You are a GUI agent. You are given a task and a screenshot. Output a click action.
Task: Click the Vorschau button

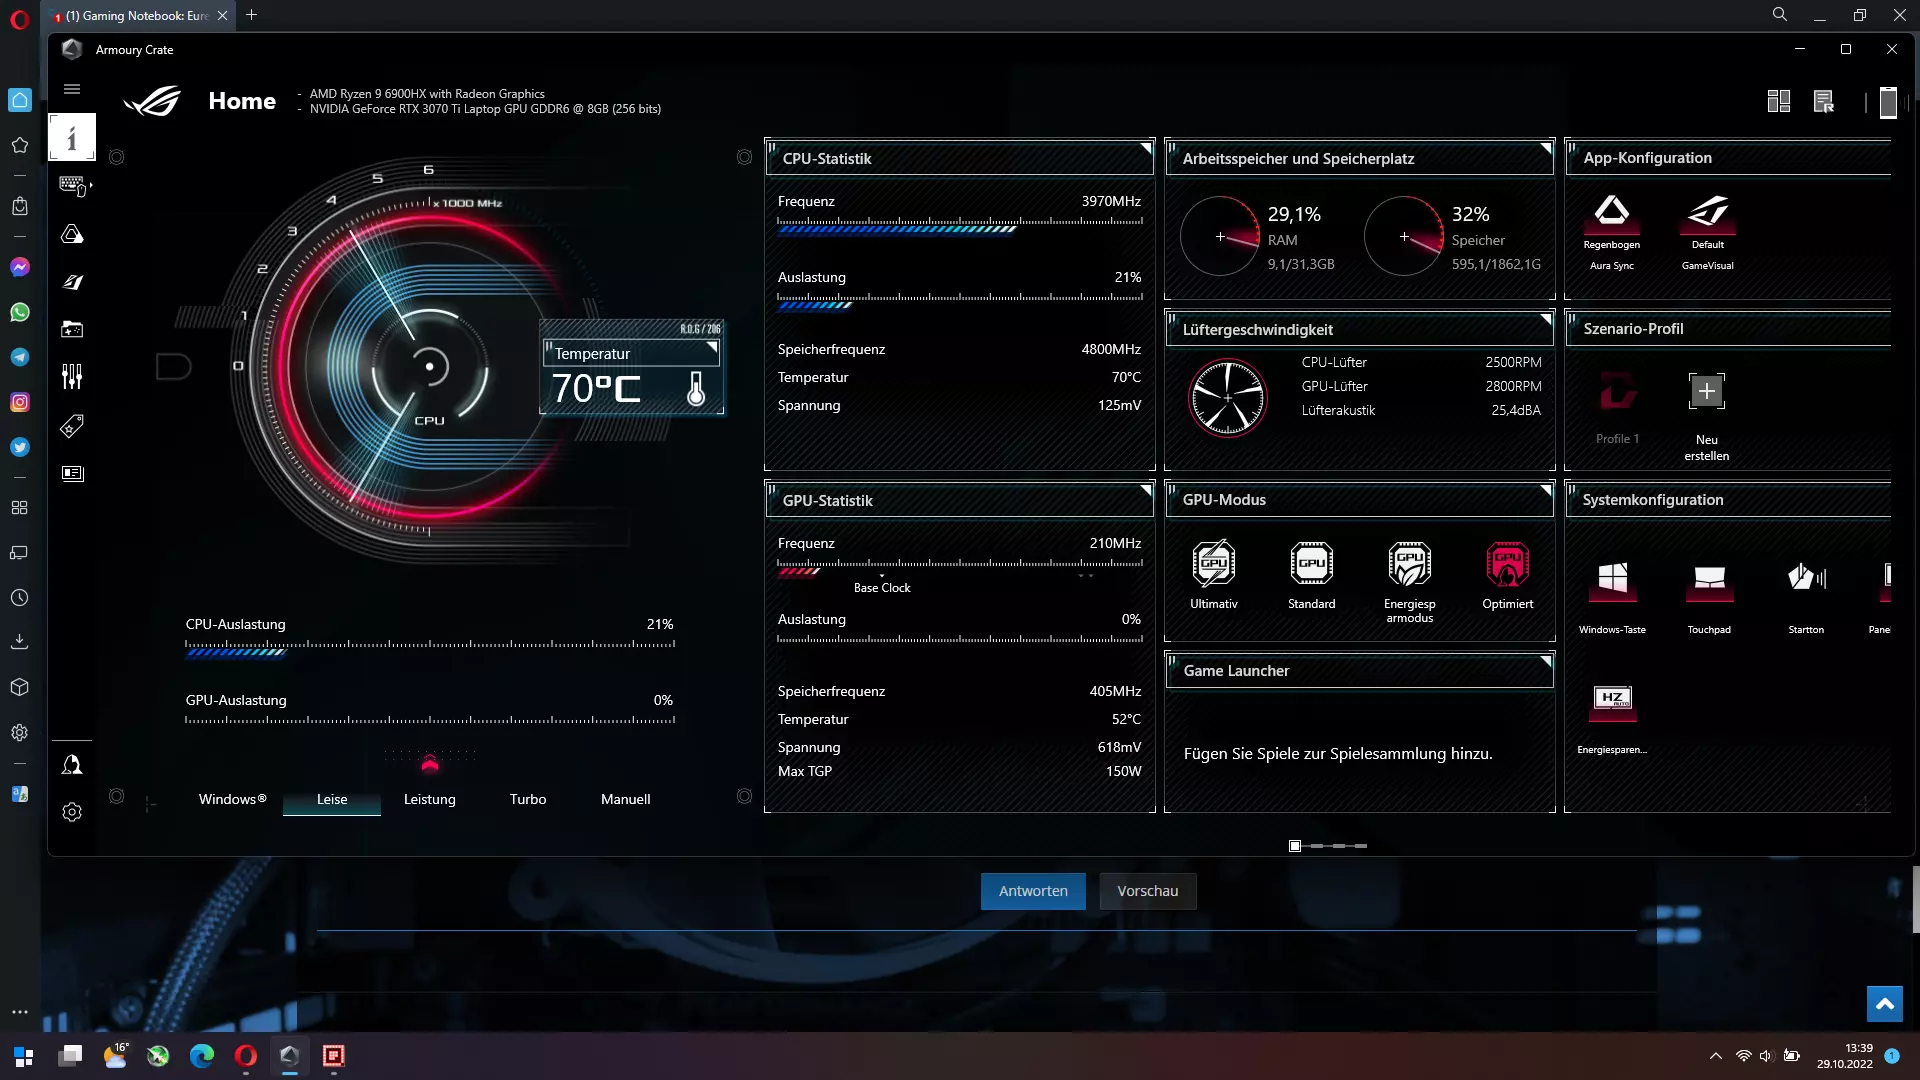(x=1147, y=891)
